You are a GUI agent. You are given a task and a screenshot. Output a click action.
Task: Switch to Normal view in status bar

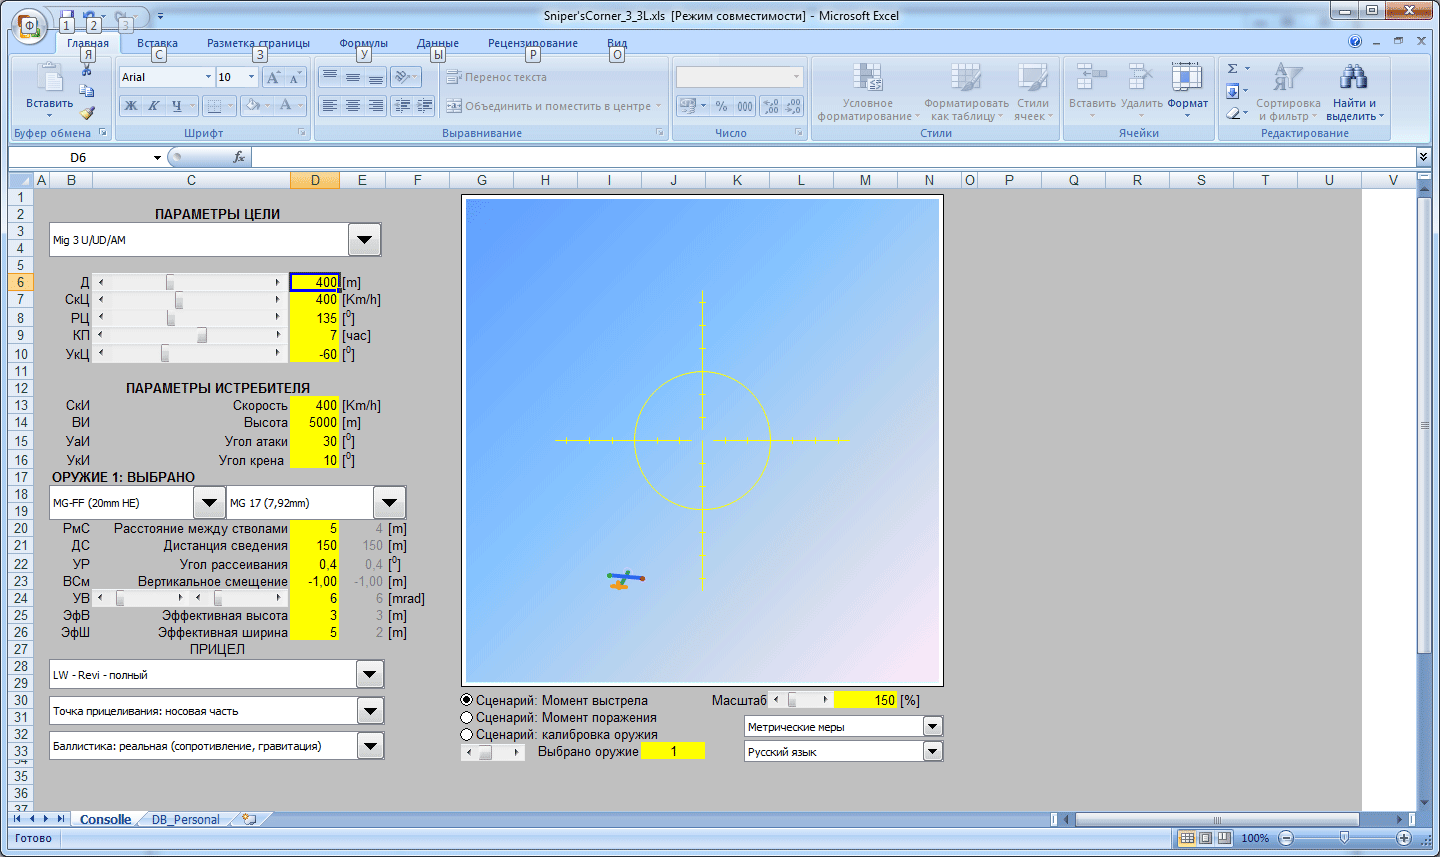[1187, 838]
